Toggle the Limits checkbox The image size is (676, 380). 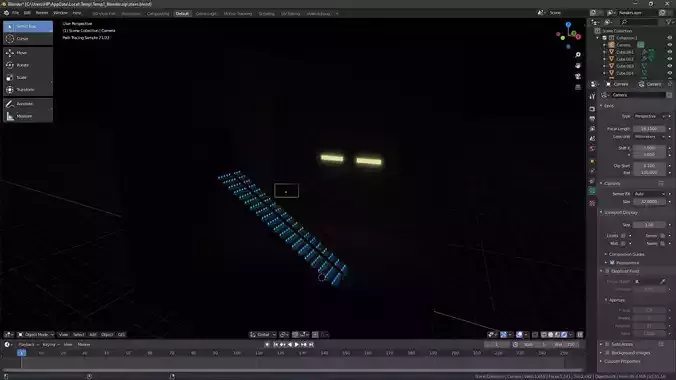623,236
